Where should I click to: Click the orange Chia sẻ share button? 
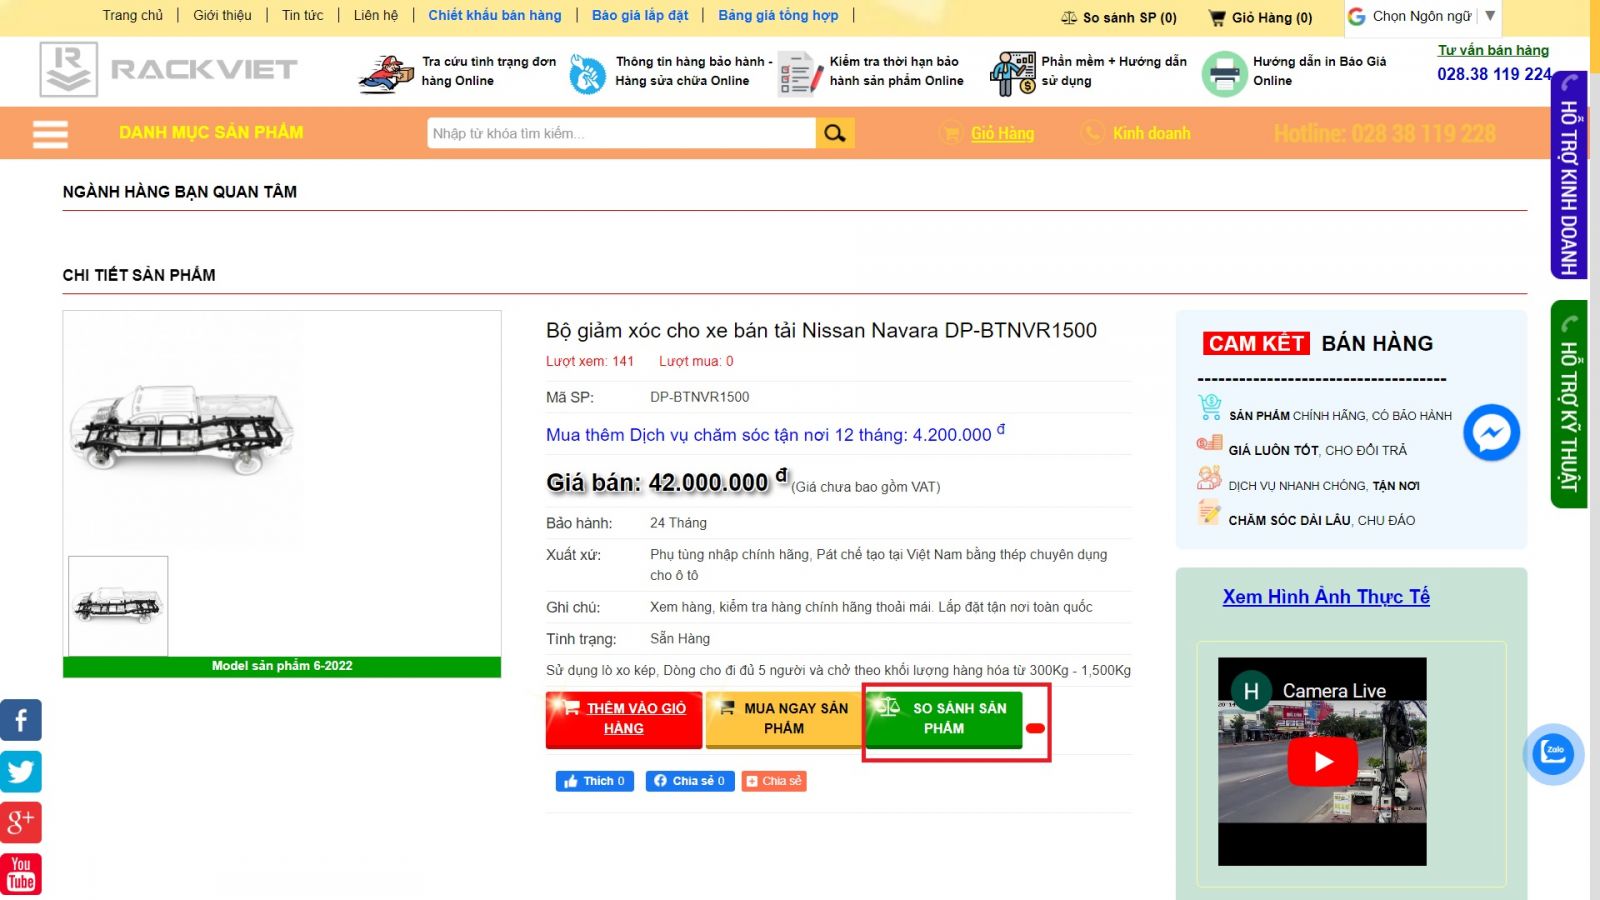pos(774,781)
